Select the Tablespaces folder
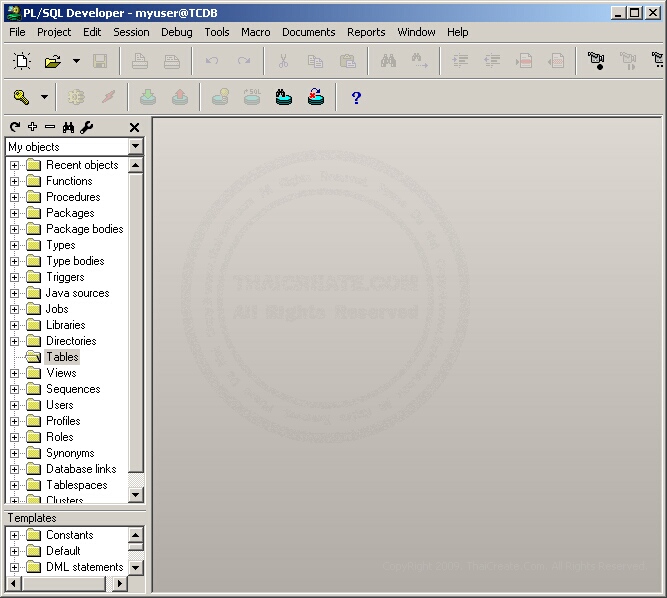The height and width of the screenshot is (598, 667). [77, 485]
